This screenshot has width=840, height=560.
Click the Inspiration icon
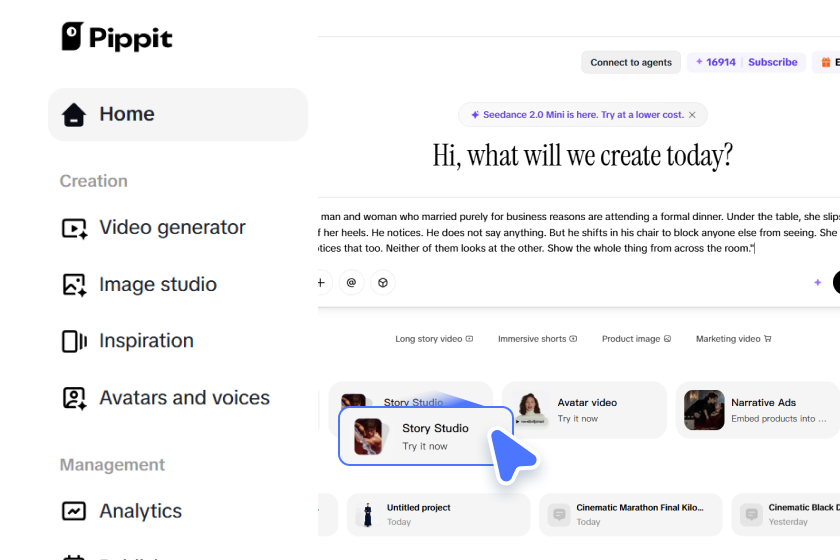click(74, 341)
